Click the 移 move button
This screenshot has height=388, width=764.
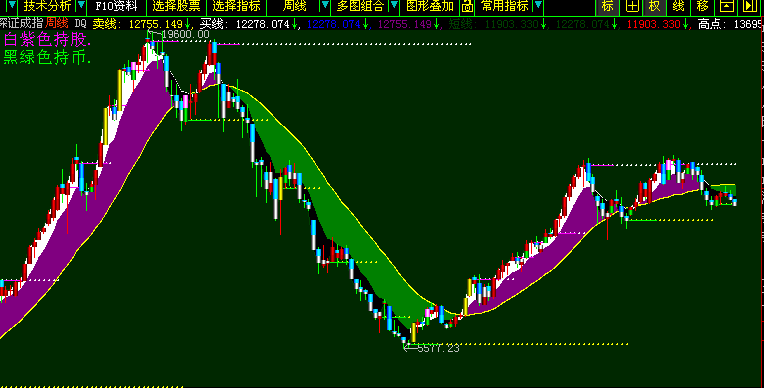coord(702,7)
